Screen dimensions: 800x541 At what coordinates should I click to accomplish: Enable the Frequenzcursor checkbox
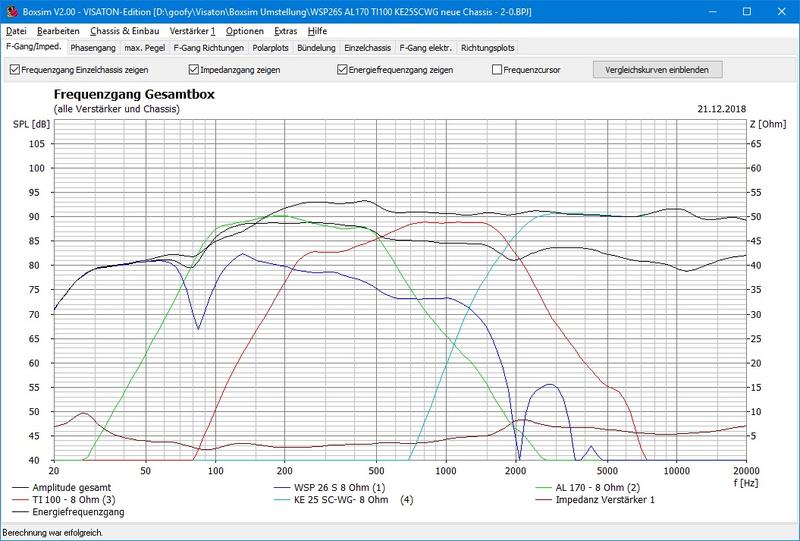(497, 70)
